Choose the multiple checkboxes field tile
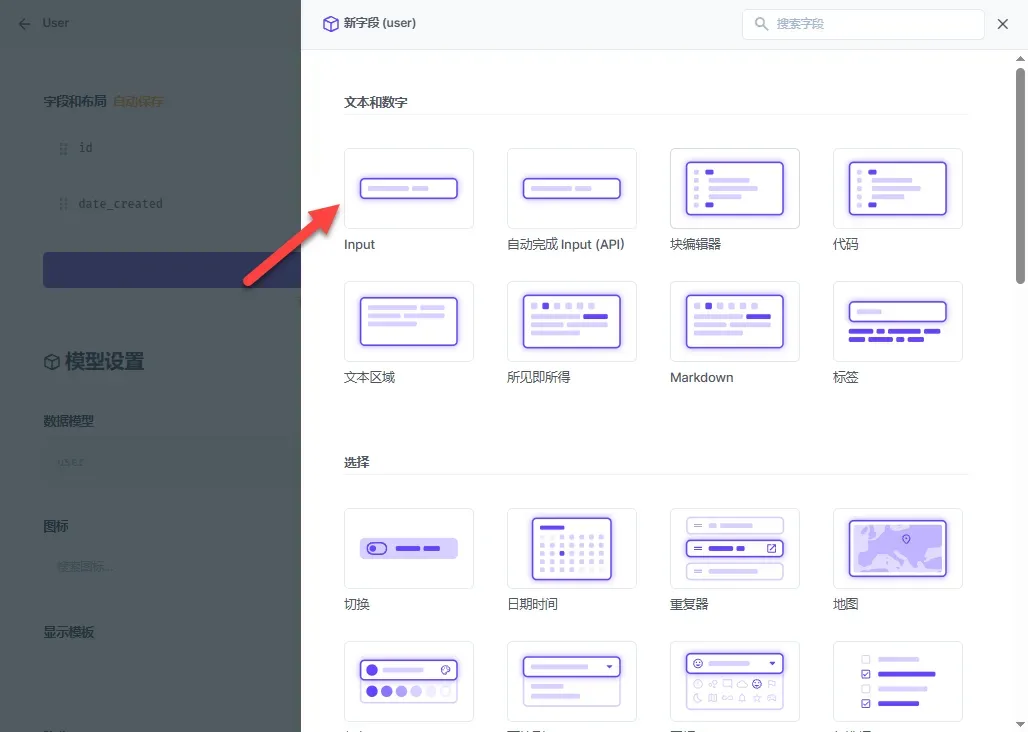Image resolution: width=1028 pixels, height=732 pixels. pos(898,681)
